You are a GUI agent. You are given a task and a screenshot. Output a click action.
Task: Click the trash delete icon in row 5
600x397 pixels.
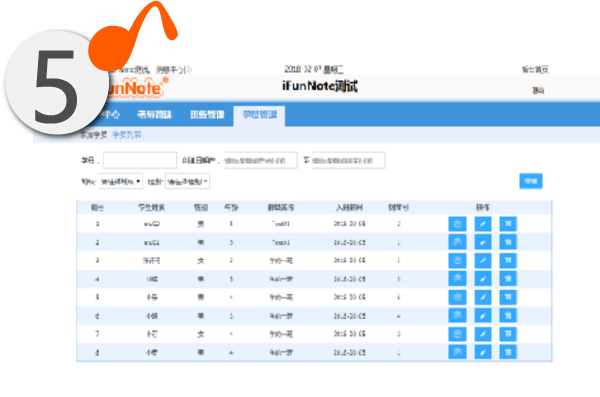508,297
